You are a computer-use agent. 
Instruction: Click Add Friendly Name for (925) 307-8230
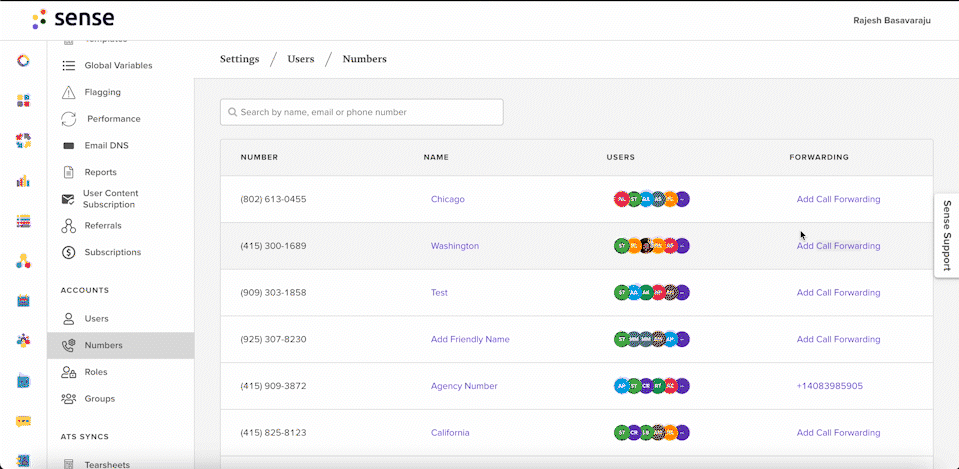click(x=470, y=339)
